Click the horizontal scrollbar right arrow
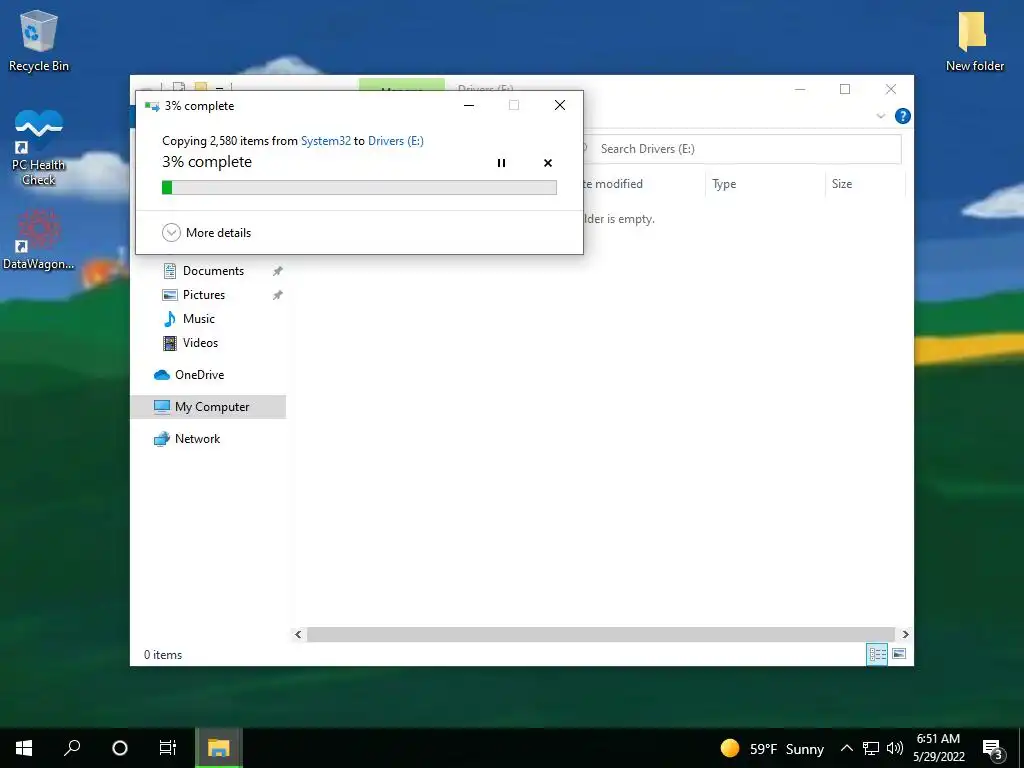The height and width of the screenshot is (768, 1024). point(905,634)
